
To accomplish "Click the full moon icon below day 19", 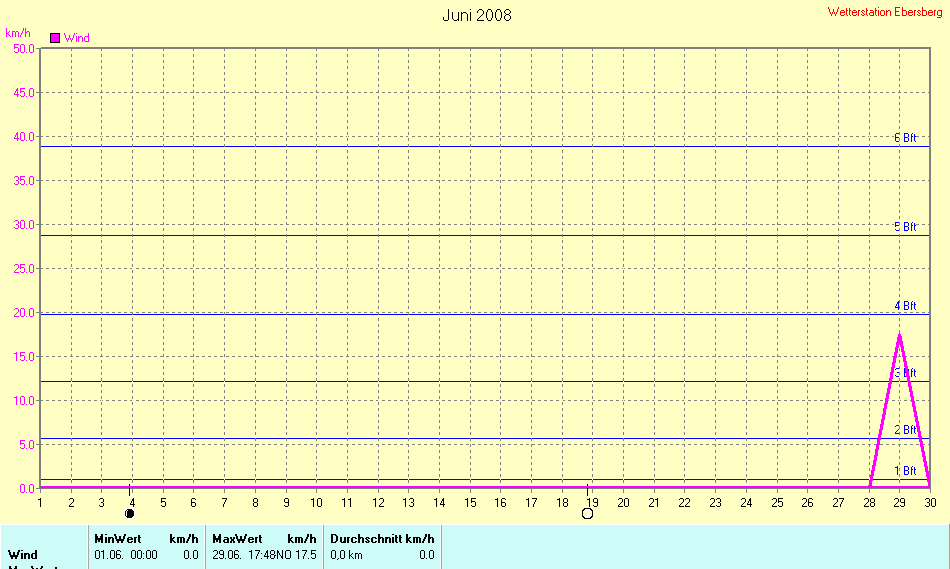I will 587,514.
